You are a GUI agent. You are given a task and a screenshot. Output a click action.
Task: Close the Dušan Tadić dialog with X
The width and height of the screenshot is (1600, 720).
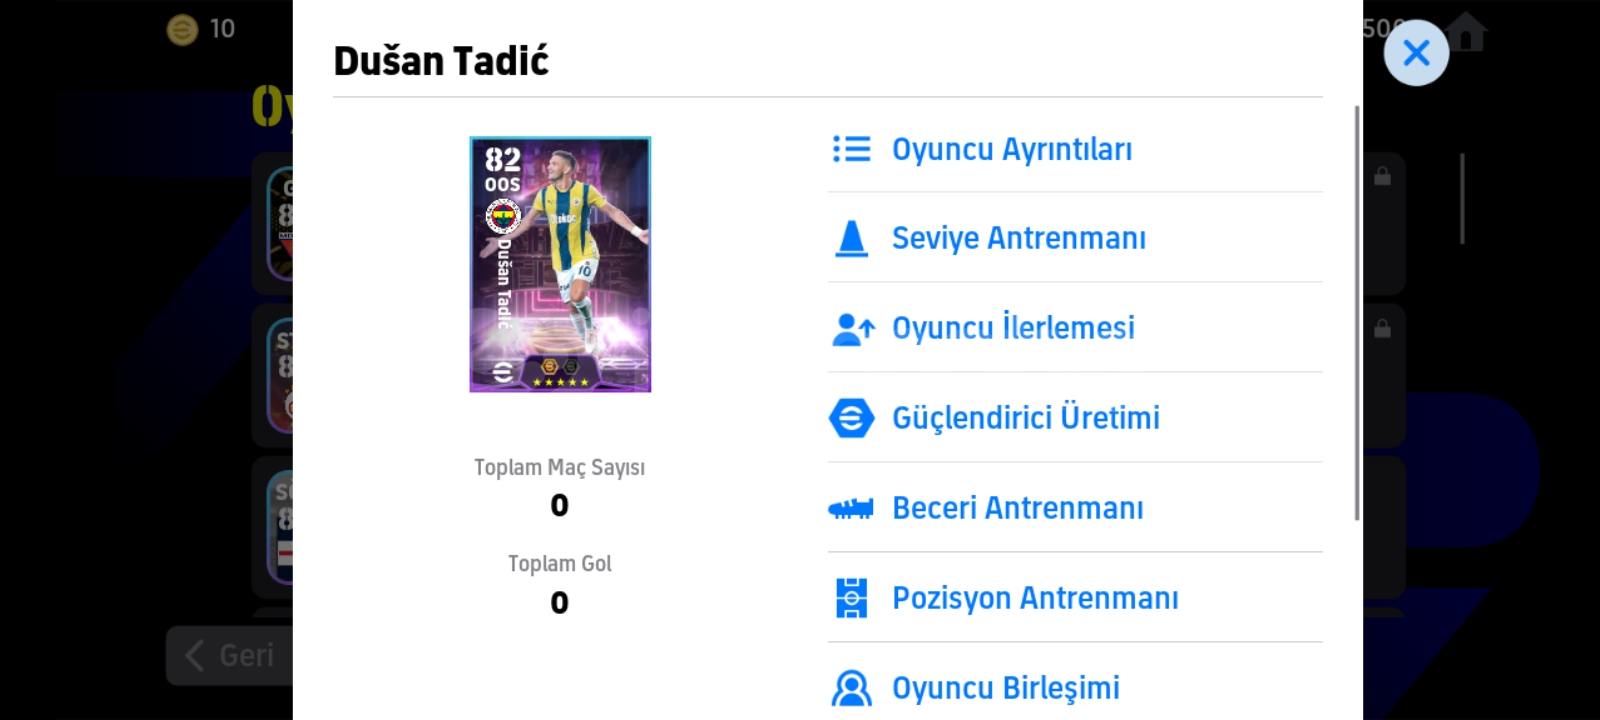(x=1416, y=53)
